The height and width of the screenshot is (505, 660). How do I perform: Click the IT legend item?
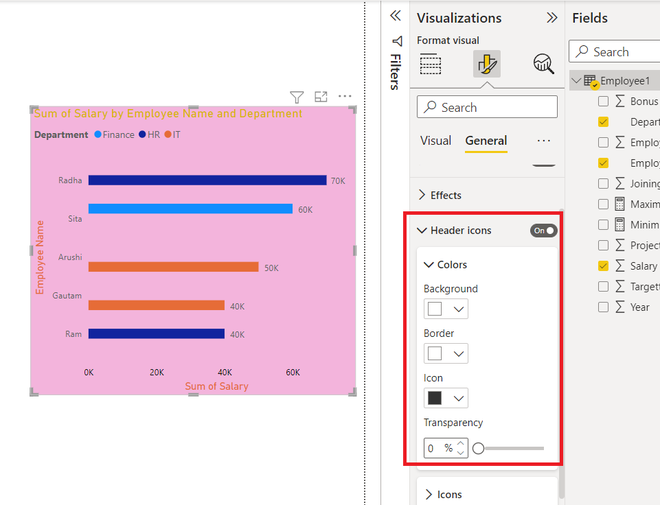point(173,135)
